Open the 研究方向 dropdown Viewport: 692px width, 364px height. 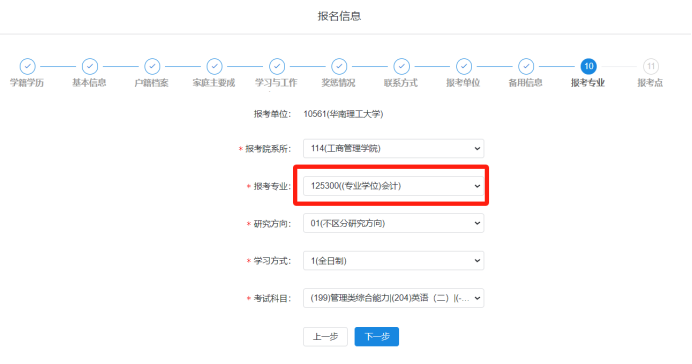point(393,223)
